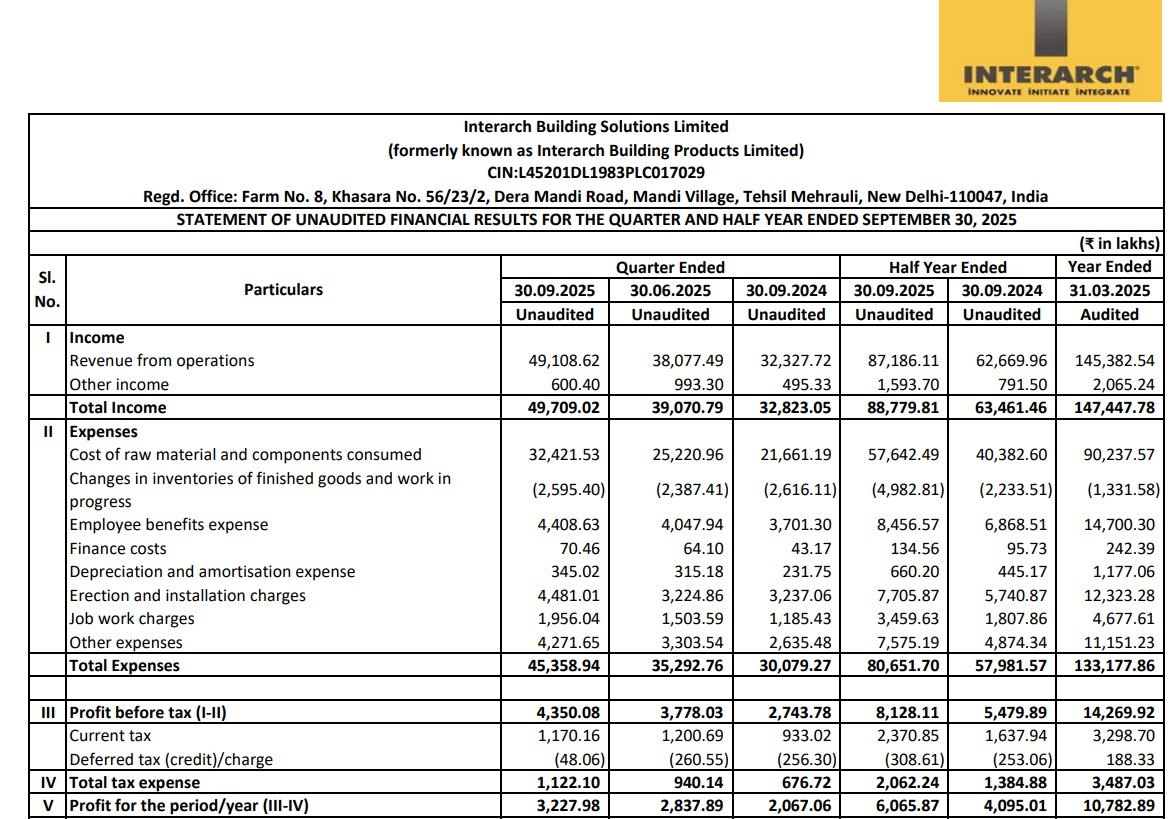Click the 30.06.2025 quarter date header
This screenshot has height=819, width=1176.
pyautogui.click(x=670, y=291)
